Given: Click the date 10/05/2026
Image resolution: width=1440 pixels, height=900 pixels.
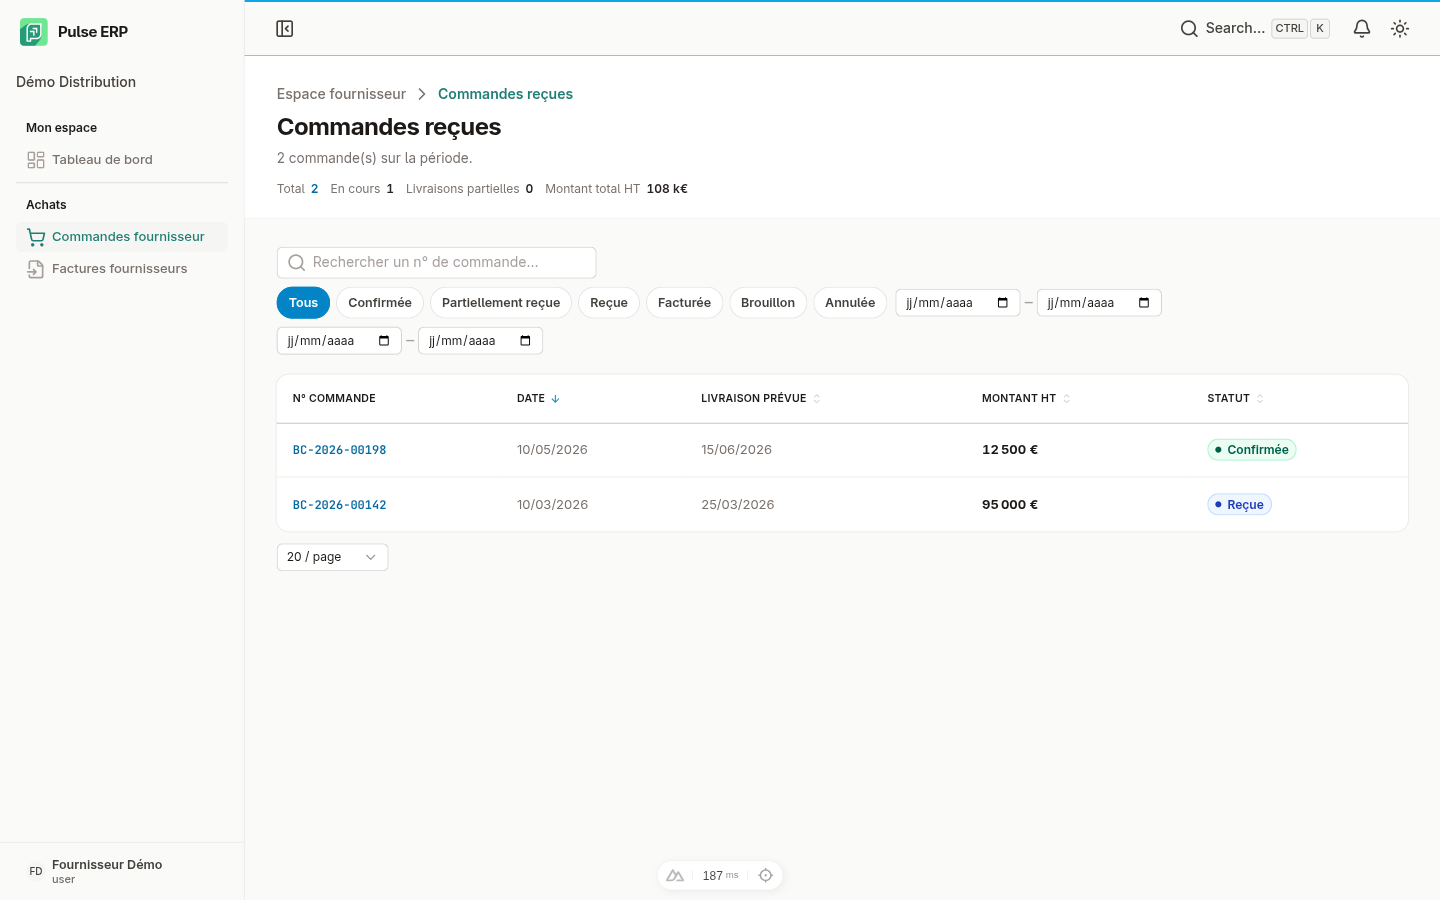Looking at the screenshot, I should pyautogui.click(x=552, y=450).
